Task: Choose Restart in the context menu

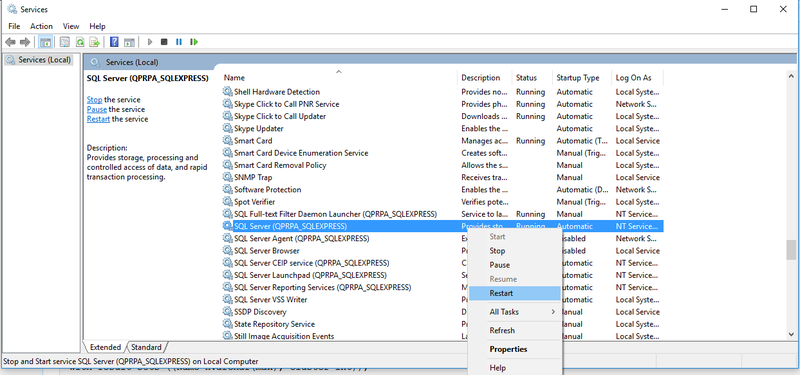Action: [x=515, y=293]
